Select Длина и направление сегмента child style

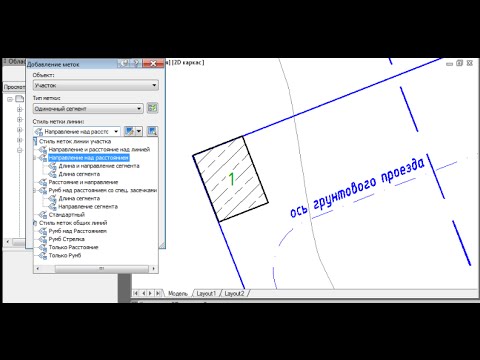coord(99,166)
